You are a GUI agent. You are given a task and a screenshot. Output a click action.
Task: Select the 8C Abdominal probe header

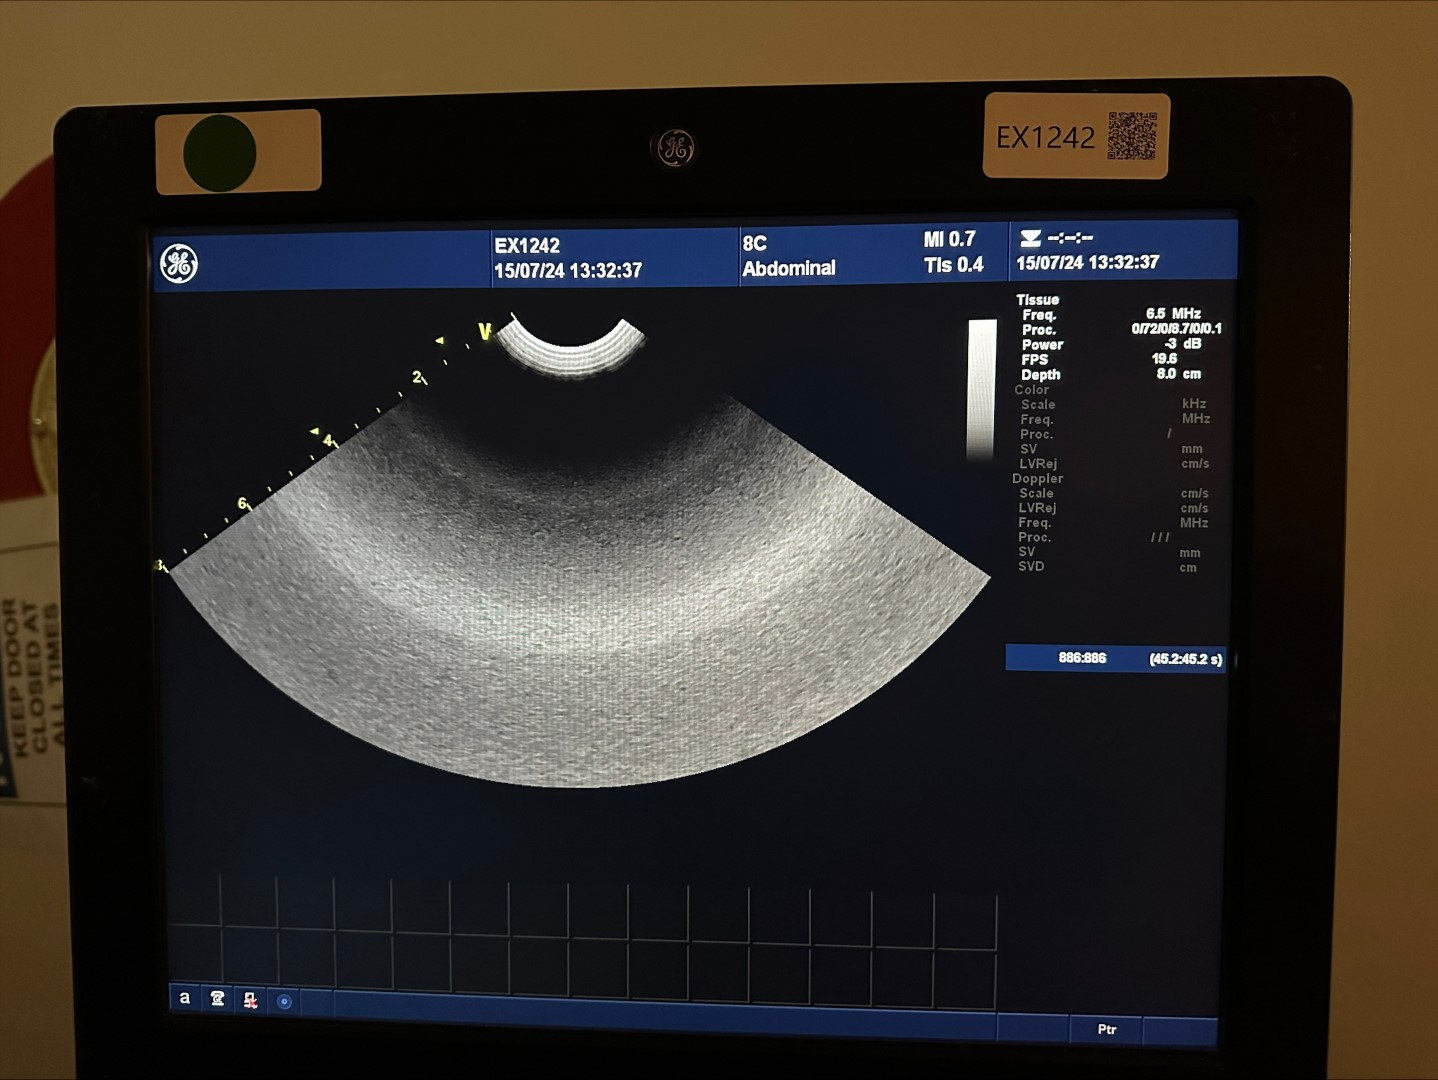pyautogui.click(x=788, y=256)
